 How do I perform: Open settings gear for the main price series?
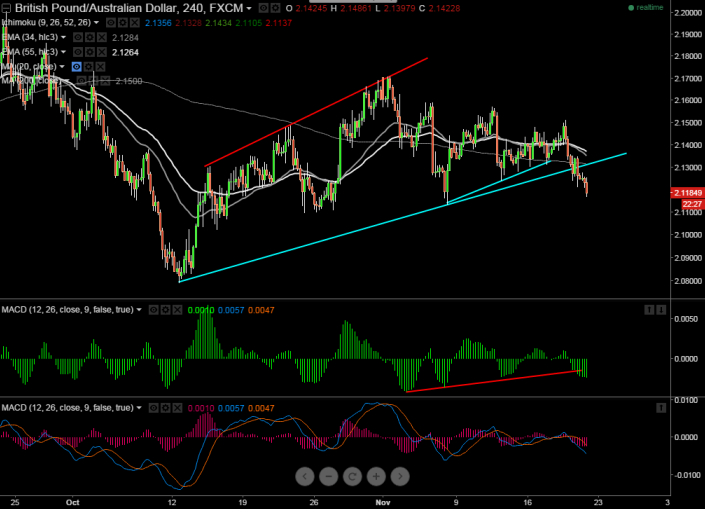pos(275,8)
